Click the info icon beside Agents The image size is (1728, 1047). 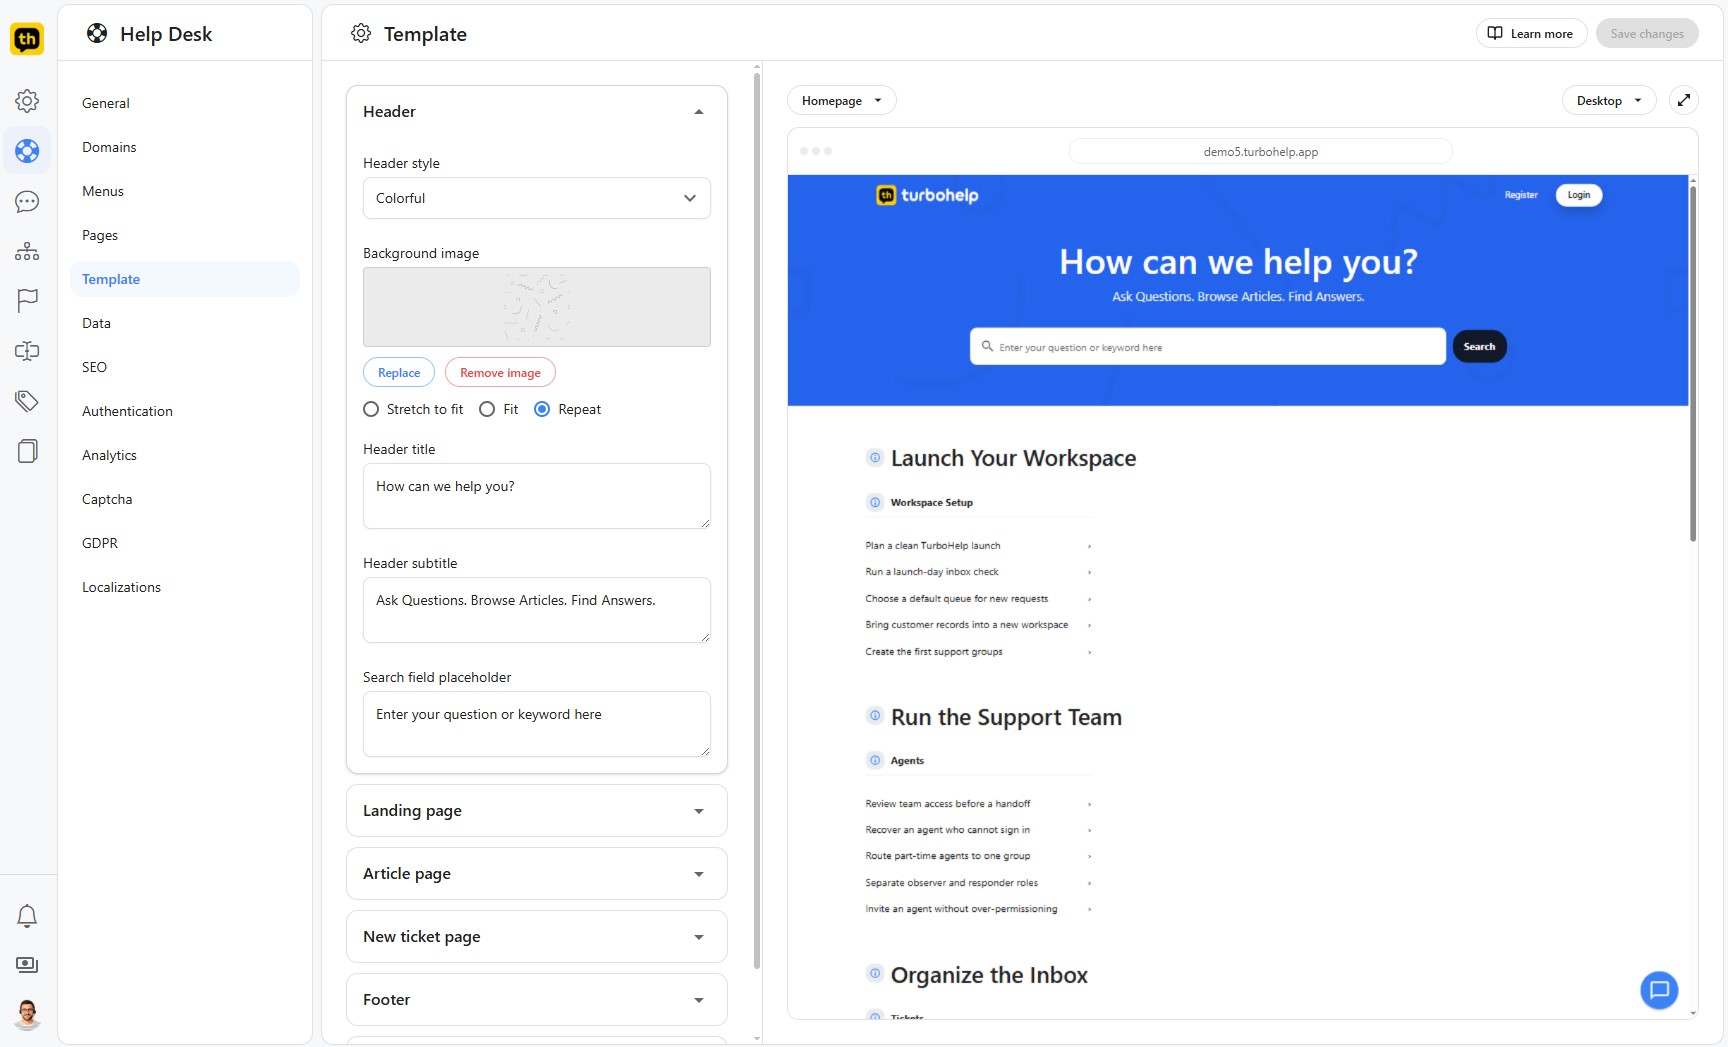coord(875,760)
